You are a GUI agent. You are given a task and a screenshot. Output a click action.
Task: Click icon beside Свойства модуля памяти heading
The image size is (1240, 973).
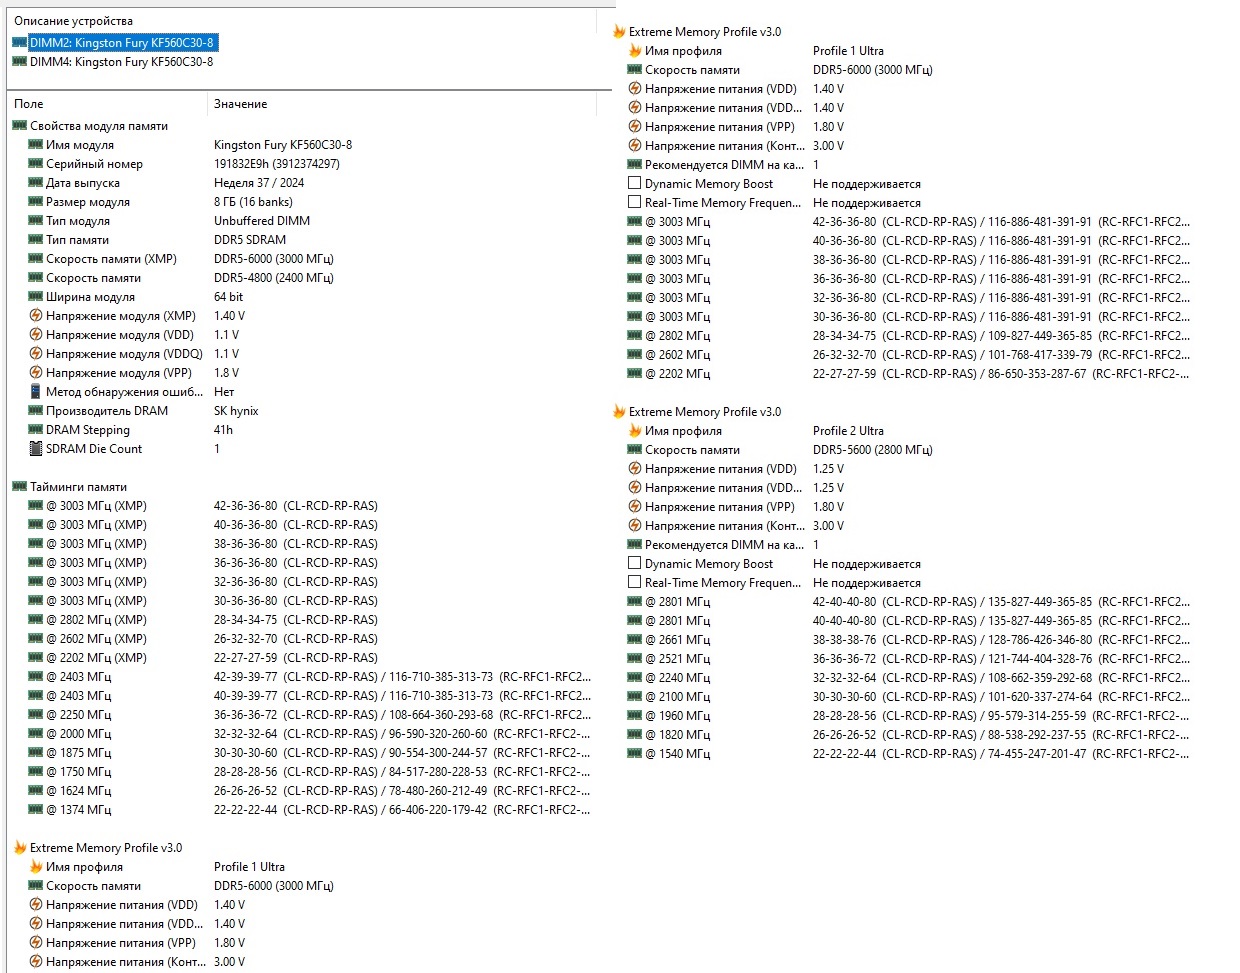[x=20, y=126]
